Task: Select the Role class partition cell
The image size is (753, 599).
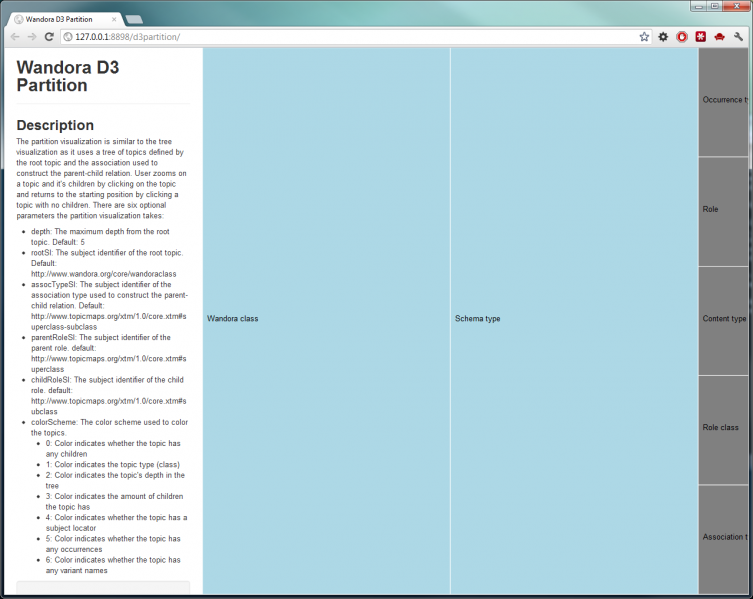Action: (724, 429)
